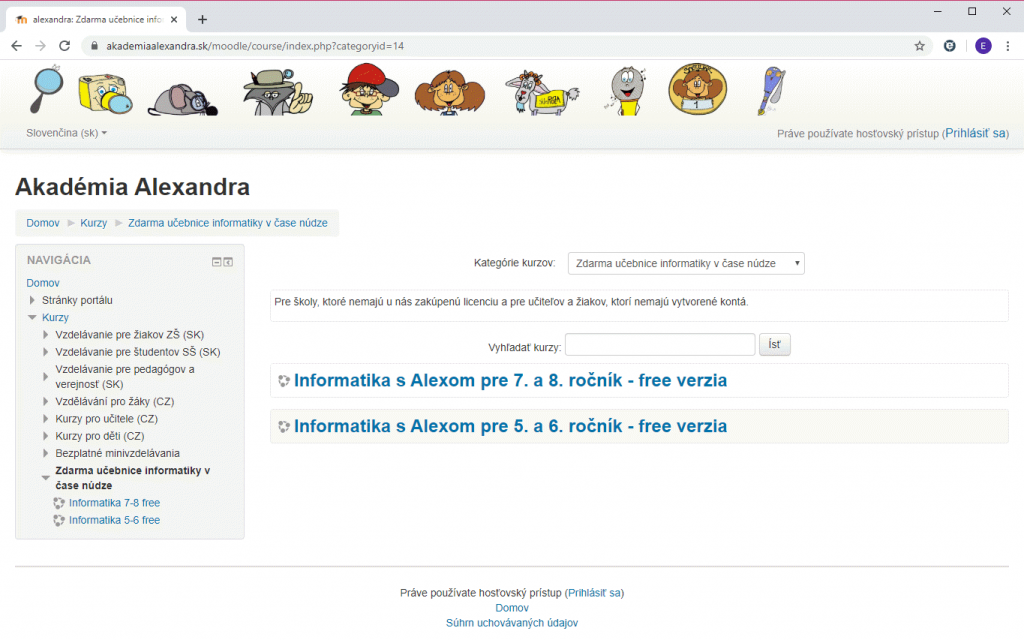Dock the Navigácia block to the side
The image size is (1024, 640).
[228, 262]
